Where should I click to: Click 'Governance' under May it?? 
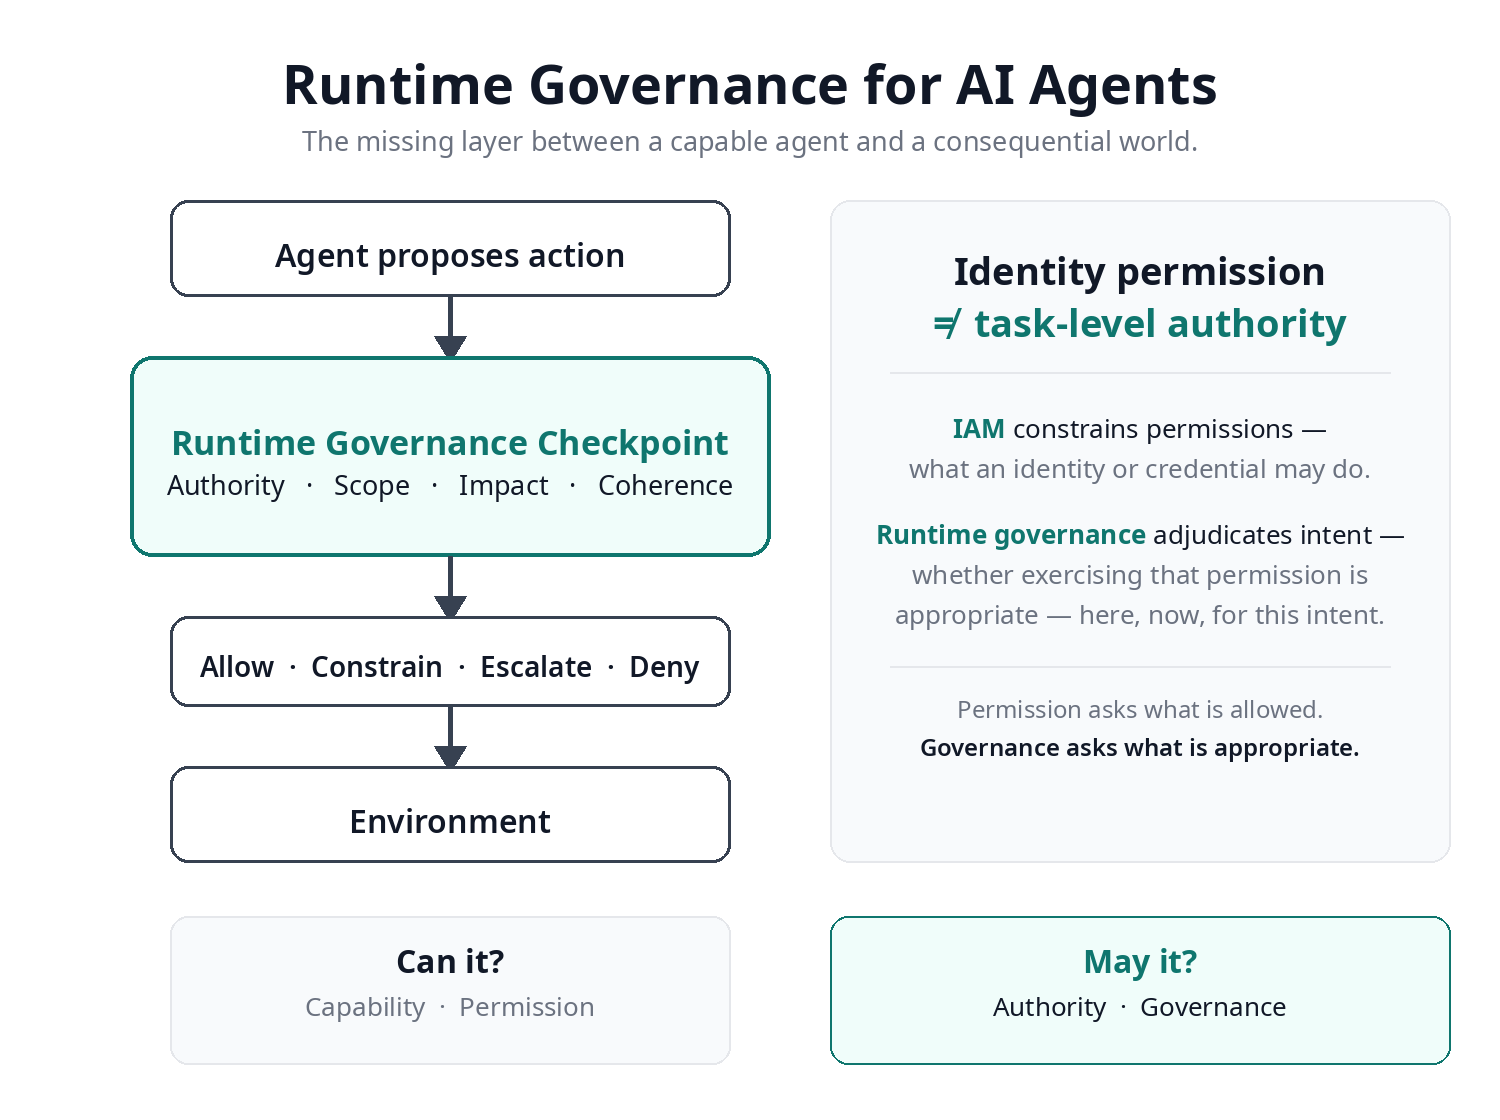pos(1213,1007)
